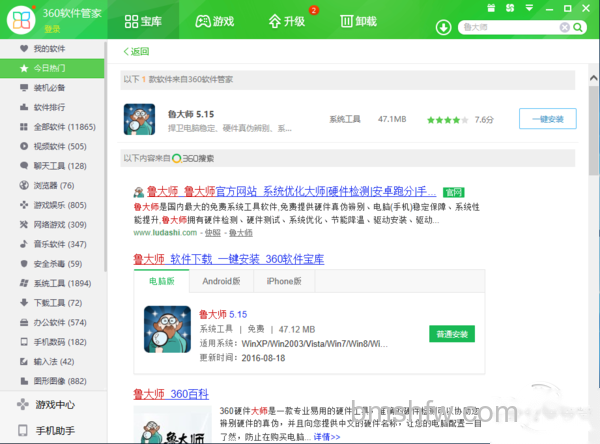Click the star rating of 鲁大师
Viewport: 600px width, 444px height.
(447, 120)
